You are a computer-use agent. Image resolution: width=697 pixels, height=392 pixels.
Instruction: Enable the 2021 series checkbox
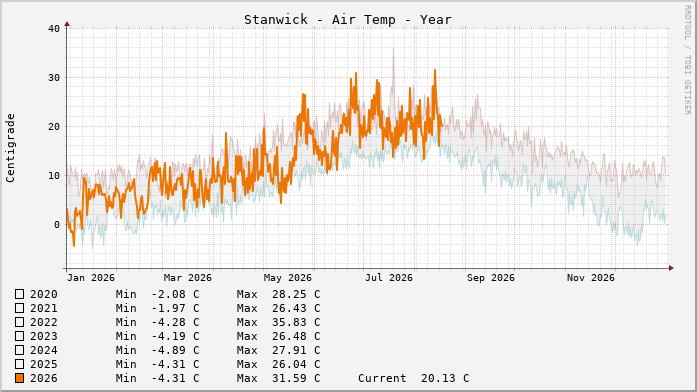click(20, 308)
